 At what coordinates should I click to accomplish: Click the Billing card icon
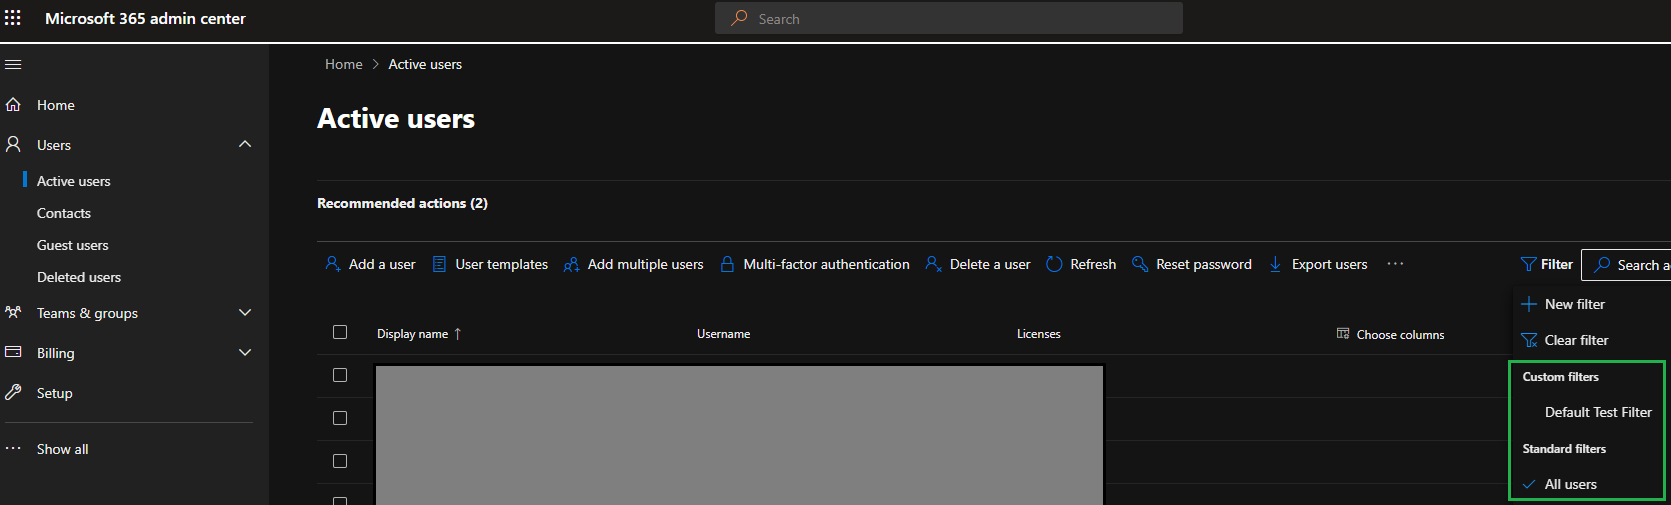(x=13, y=352)
